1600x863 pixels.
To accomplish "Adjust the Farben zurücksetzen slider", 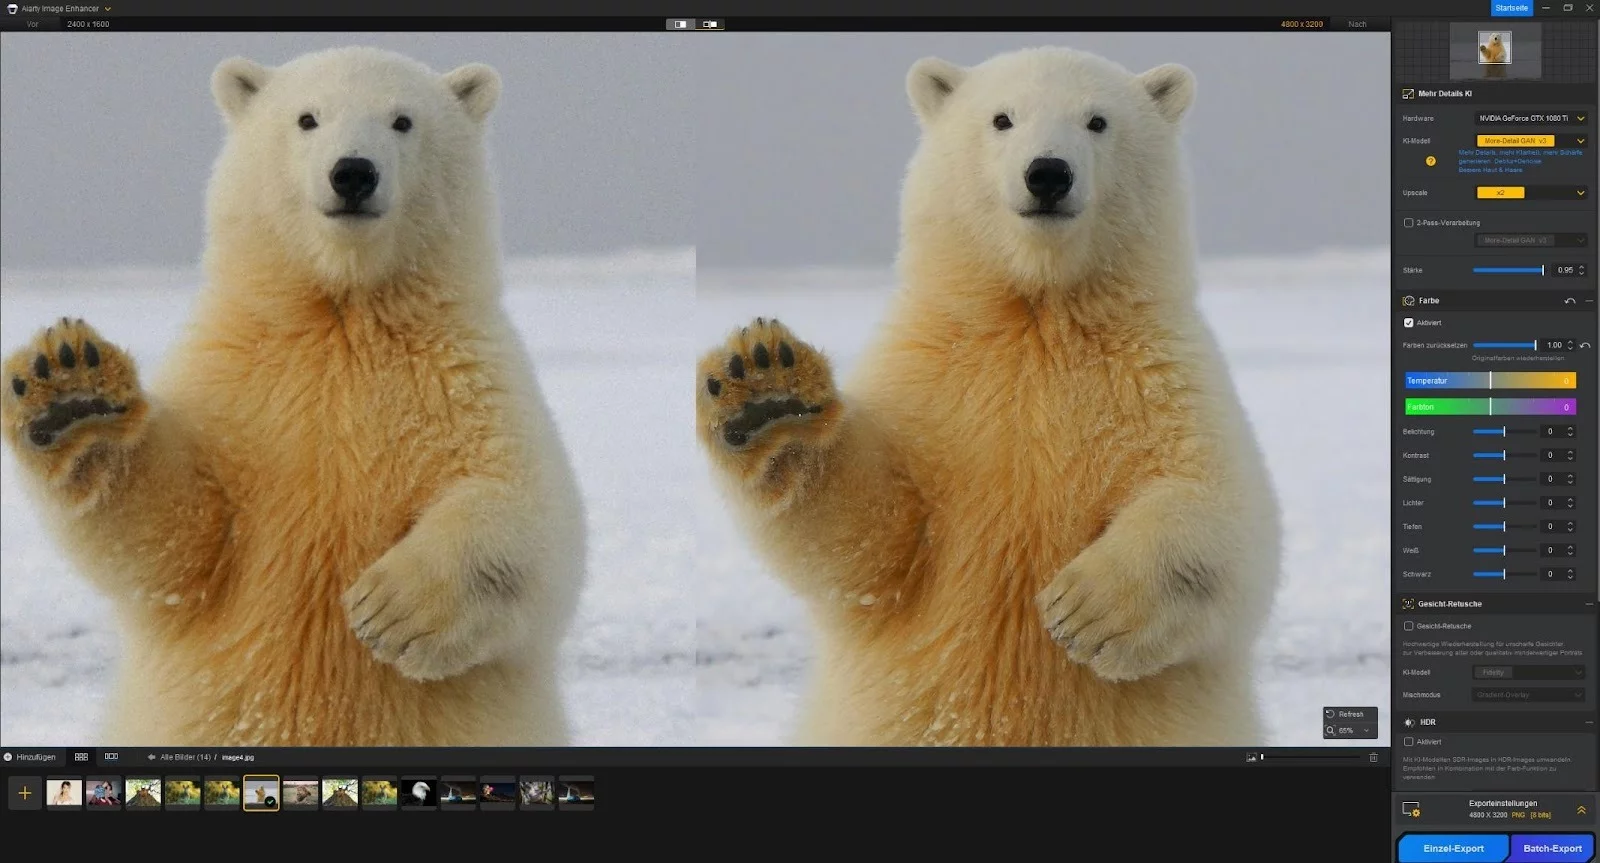I will tap(1505, 345).
